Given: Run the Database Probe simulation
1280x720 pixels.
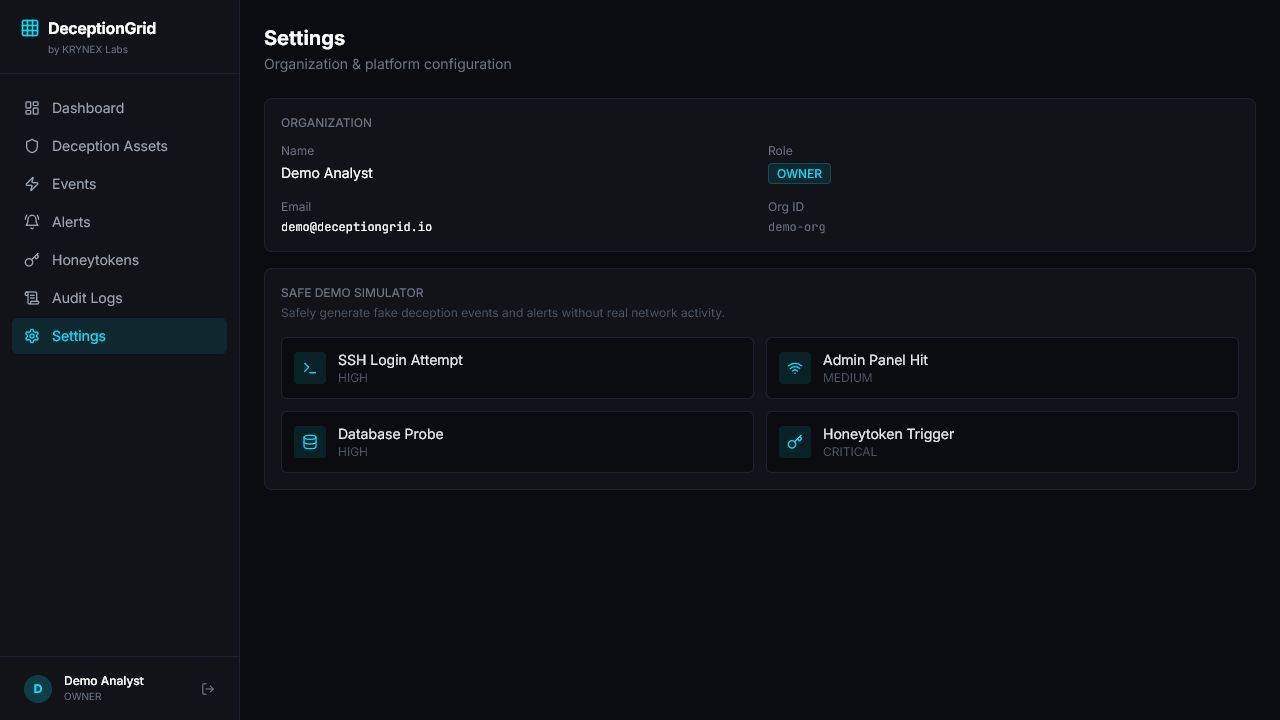Looking at the screenshot, I should coord(517,442).
